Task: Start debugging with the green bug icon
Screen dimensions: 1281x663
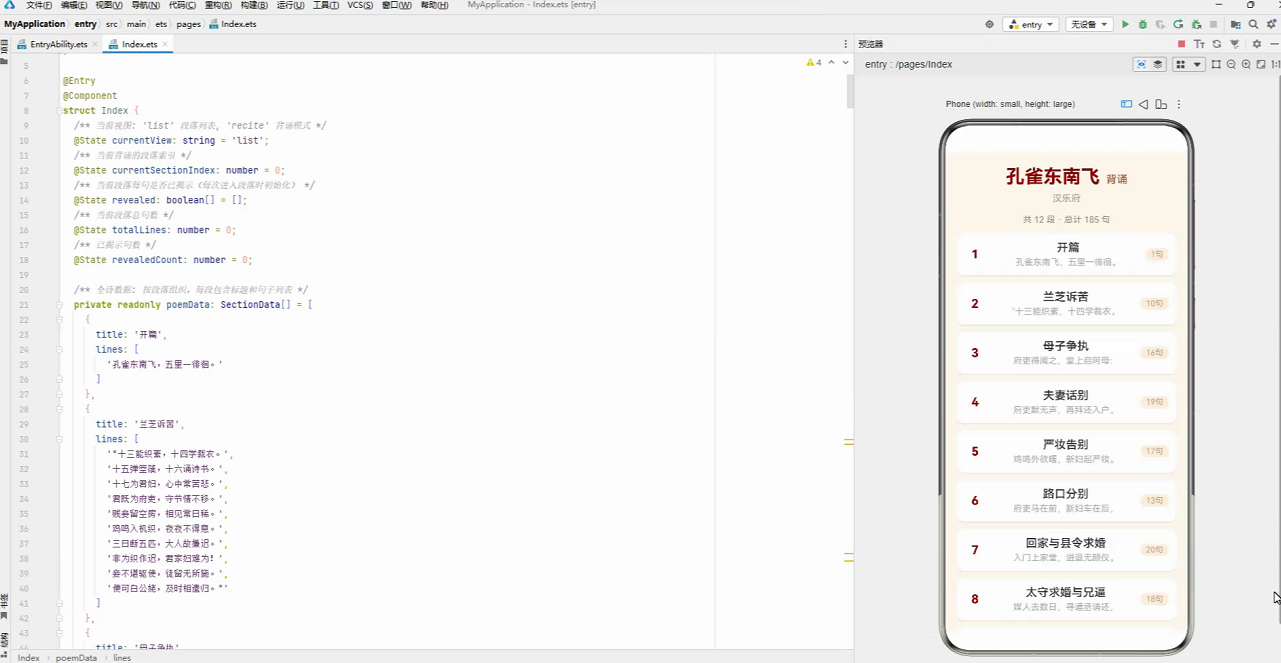Action: (x=1143, y=24)
